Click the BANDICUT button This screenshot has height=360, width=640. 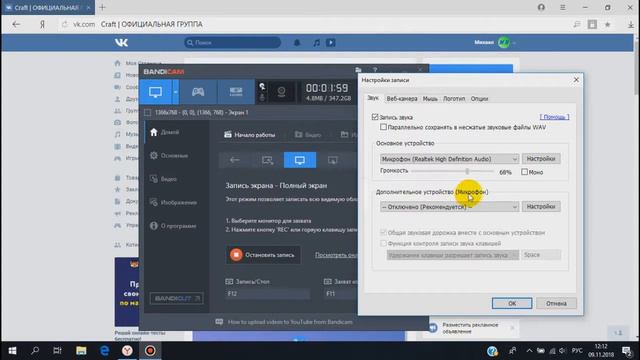pyautogui.click(x=176, y=298)
